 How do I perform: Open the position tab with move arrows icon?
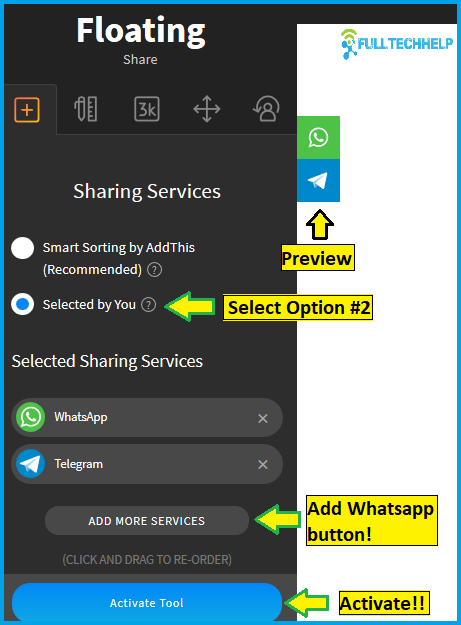(x=206, y=109)
